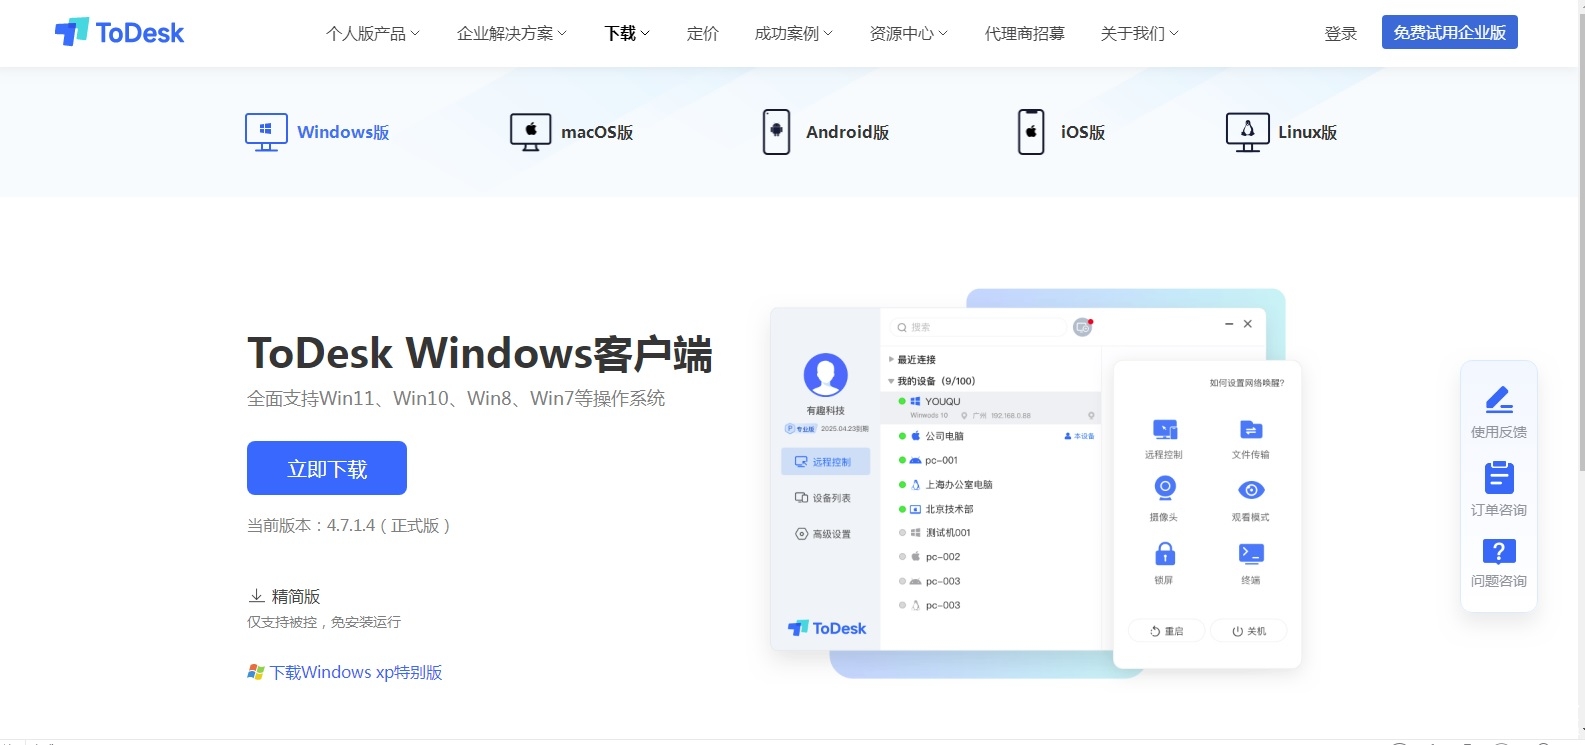
Task: Download the 精简版 lite version
Action: point(285,596)
